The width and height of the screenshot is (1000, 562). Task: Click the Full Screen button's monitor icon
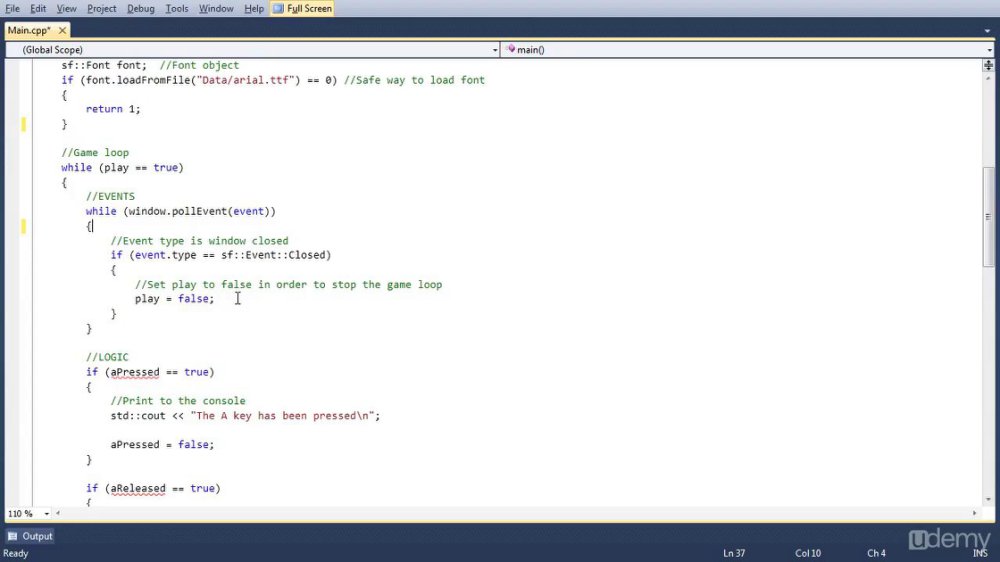click(278, 8)
